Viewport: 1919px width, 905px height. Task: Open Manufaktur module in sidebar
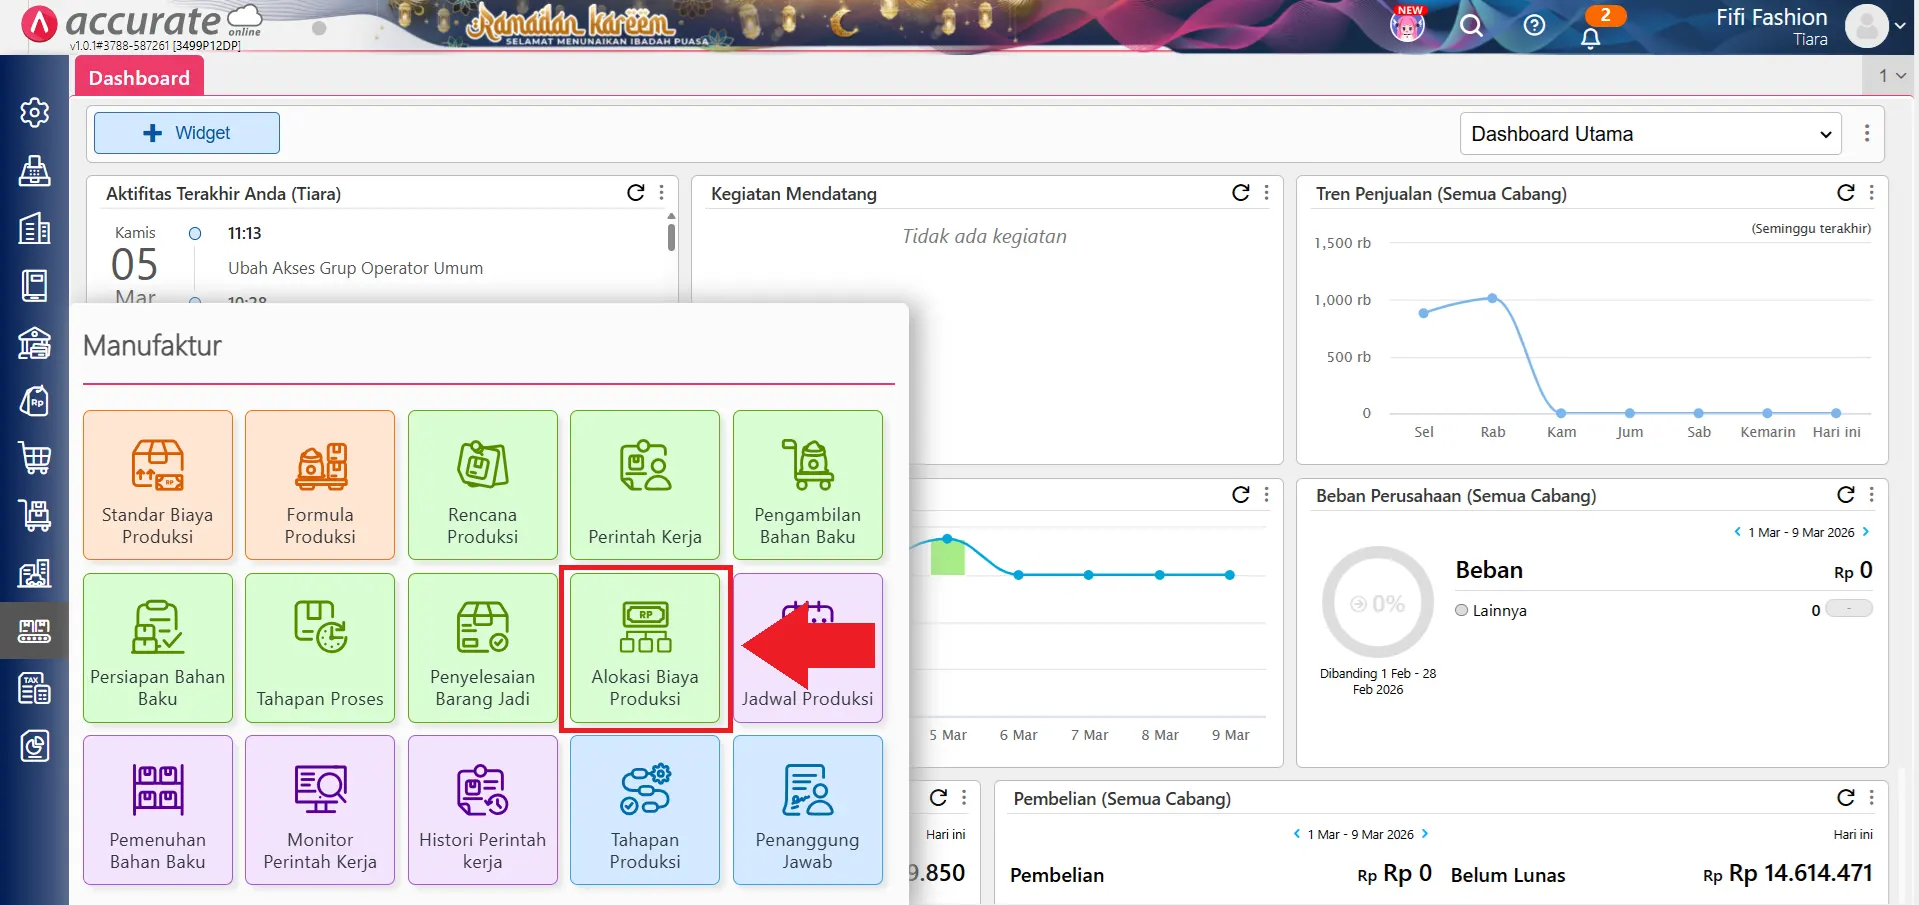[x=35, y=630]
